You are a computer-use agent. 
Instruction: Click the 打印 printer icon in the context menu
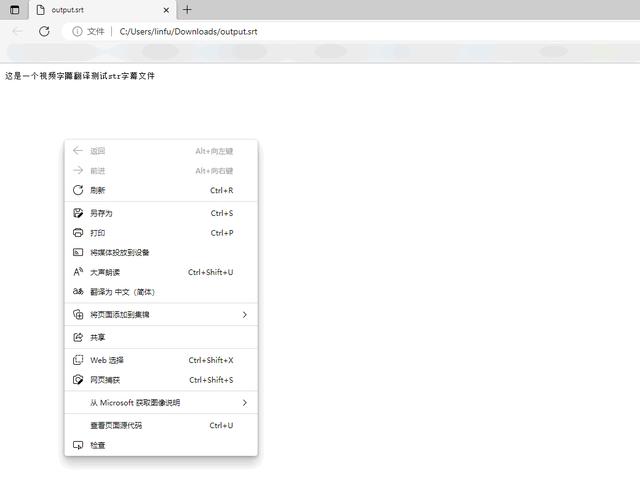click(x=78, y=233)
